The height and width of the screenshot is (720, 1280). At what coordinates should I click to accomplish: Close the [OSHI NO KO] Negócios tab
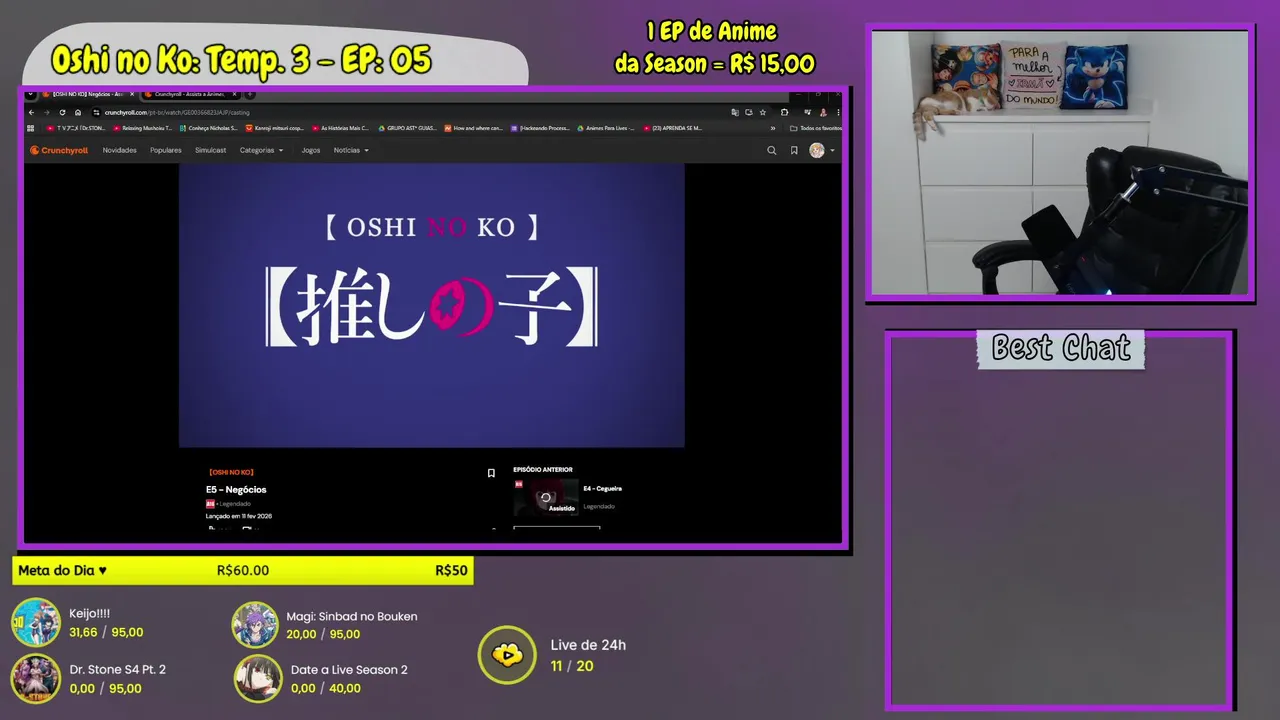[132, 94]
